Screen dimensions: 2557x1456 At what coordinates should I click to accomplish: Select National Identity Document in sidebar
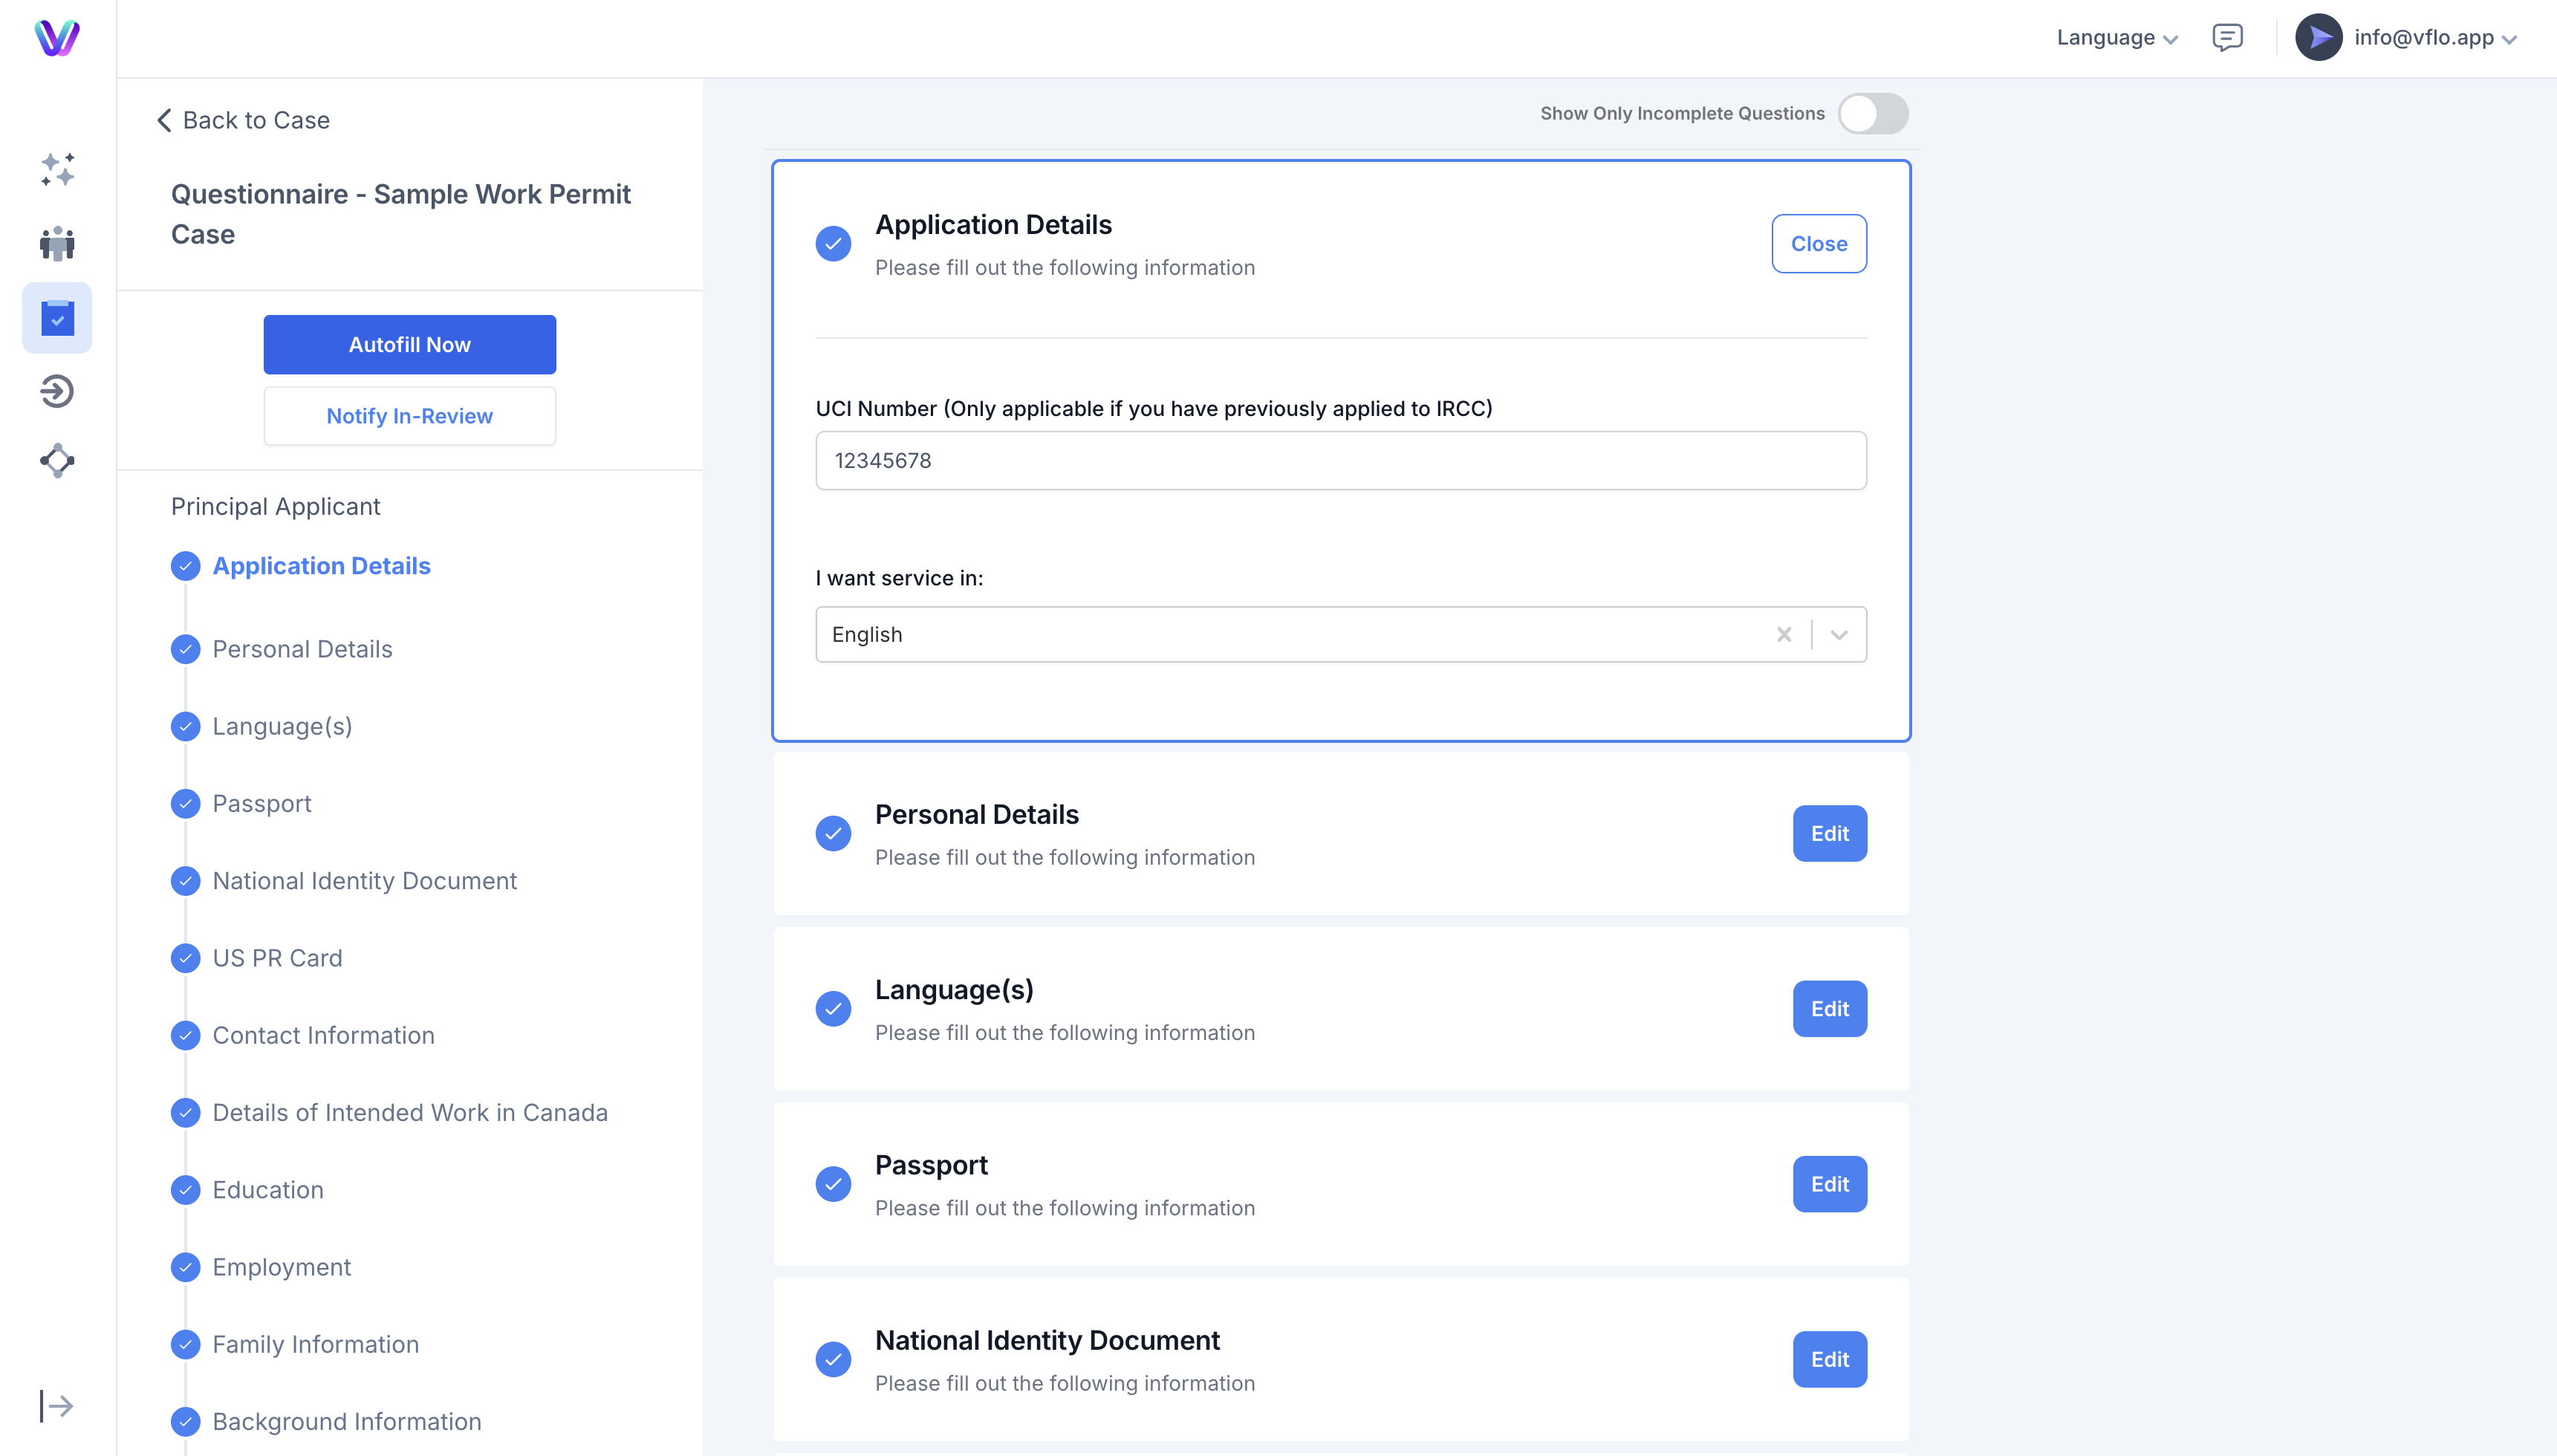(364, 881)
